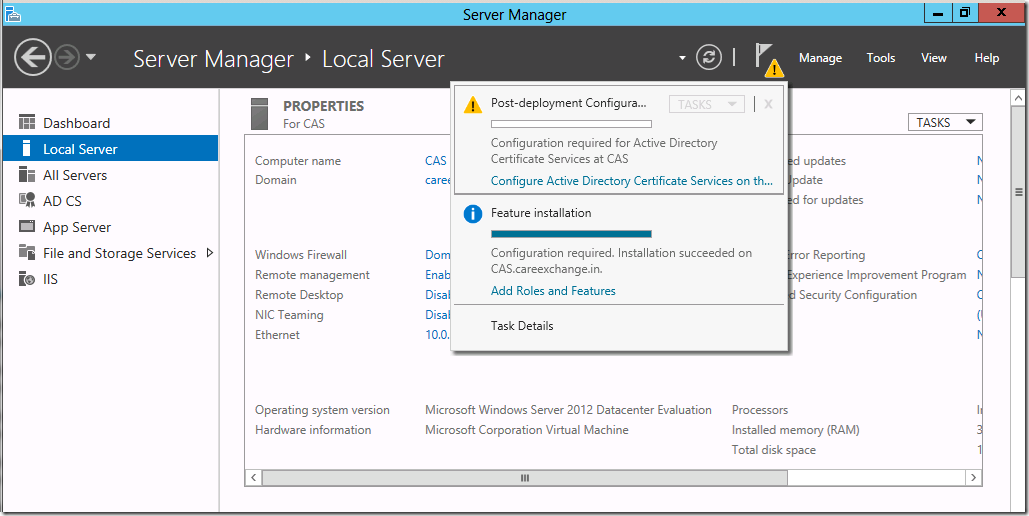Click Configure Active Directory Certificate Services link

631,181
